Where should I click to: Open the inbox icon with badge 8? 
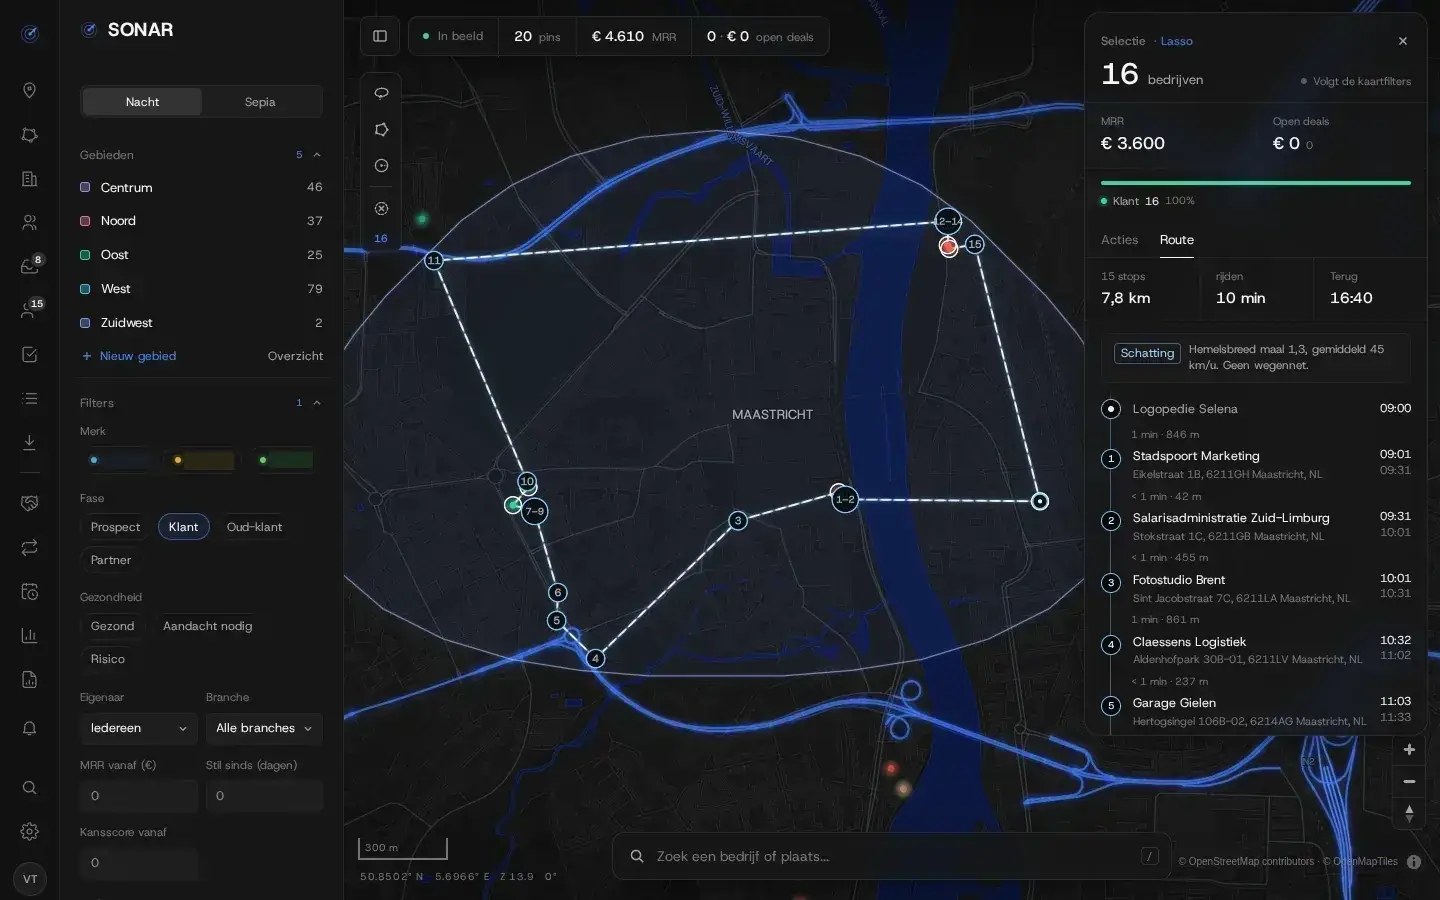point(30,266)
